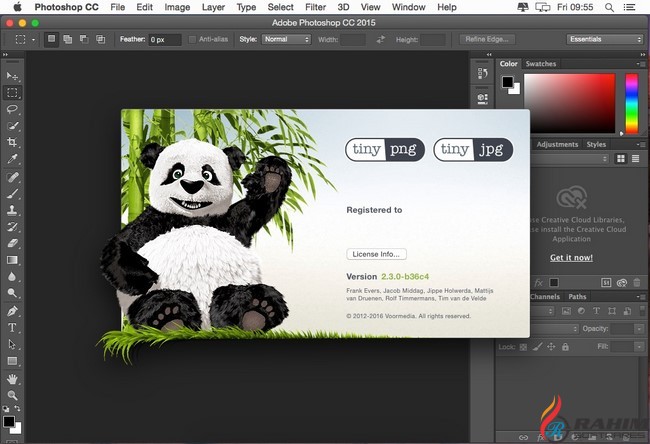The image size is (650, 444).
Task: Toggle lock transparent pixels
Action: 523,347
